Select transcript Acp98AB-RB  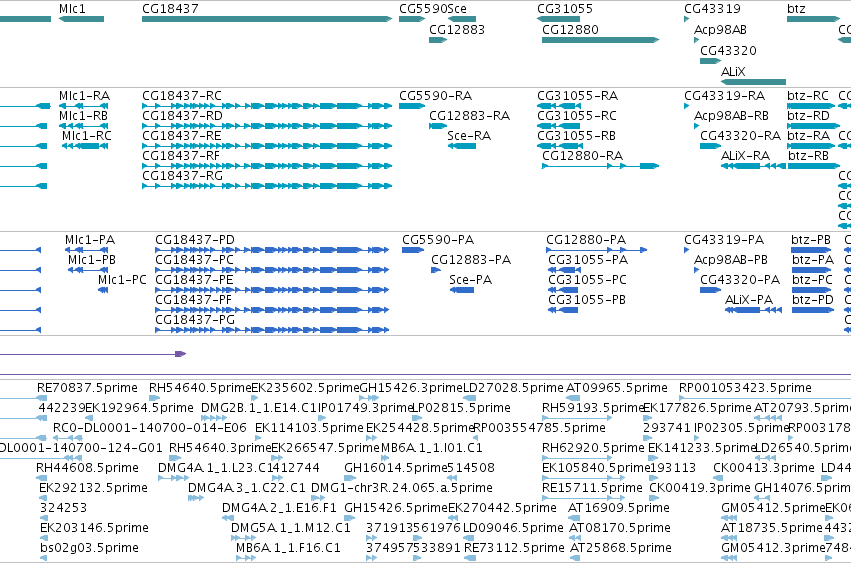732,116
